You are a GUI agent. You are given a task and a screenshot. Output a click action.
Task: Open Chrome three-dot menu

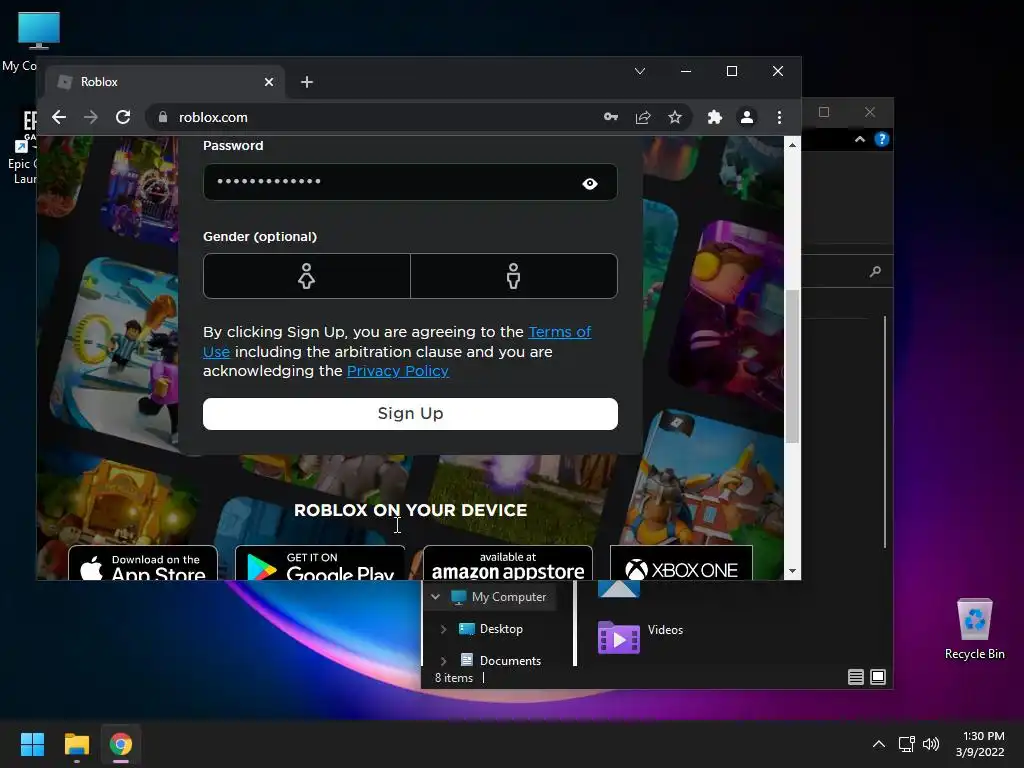point(779,117)
